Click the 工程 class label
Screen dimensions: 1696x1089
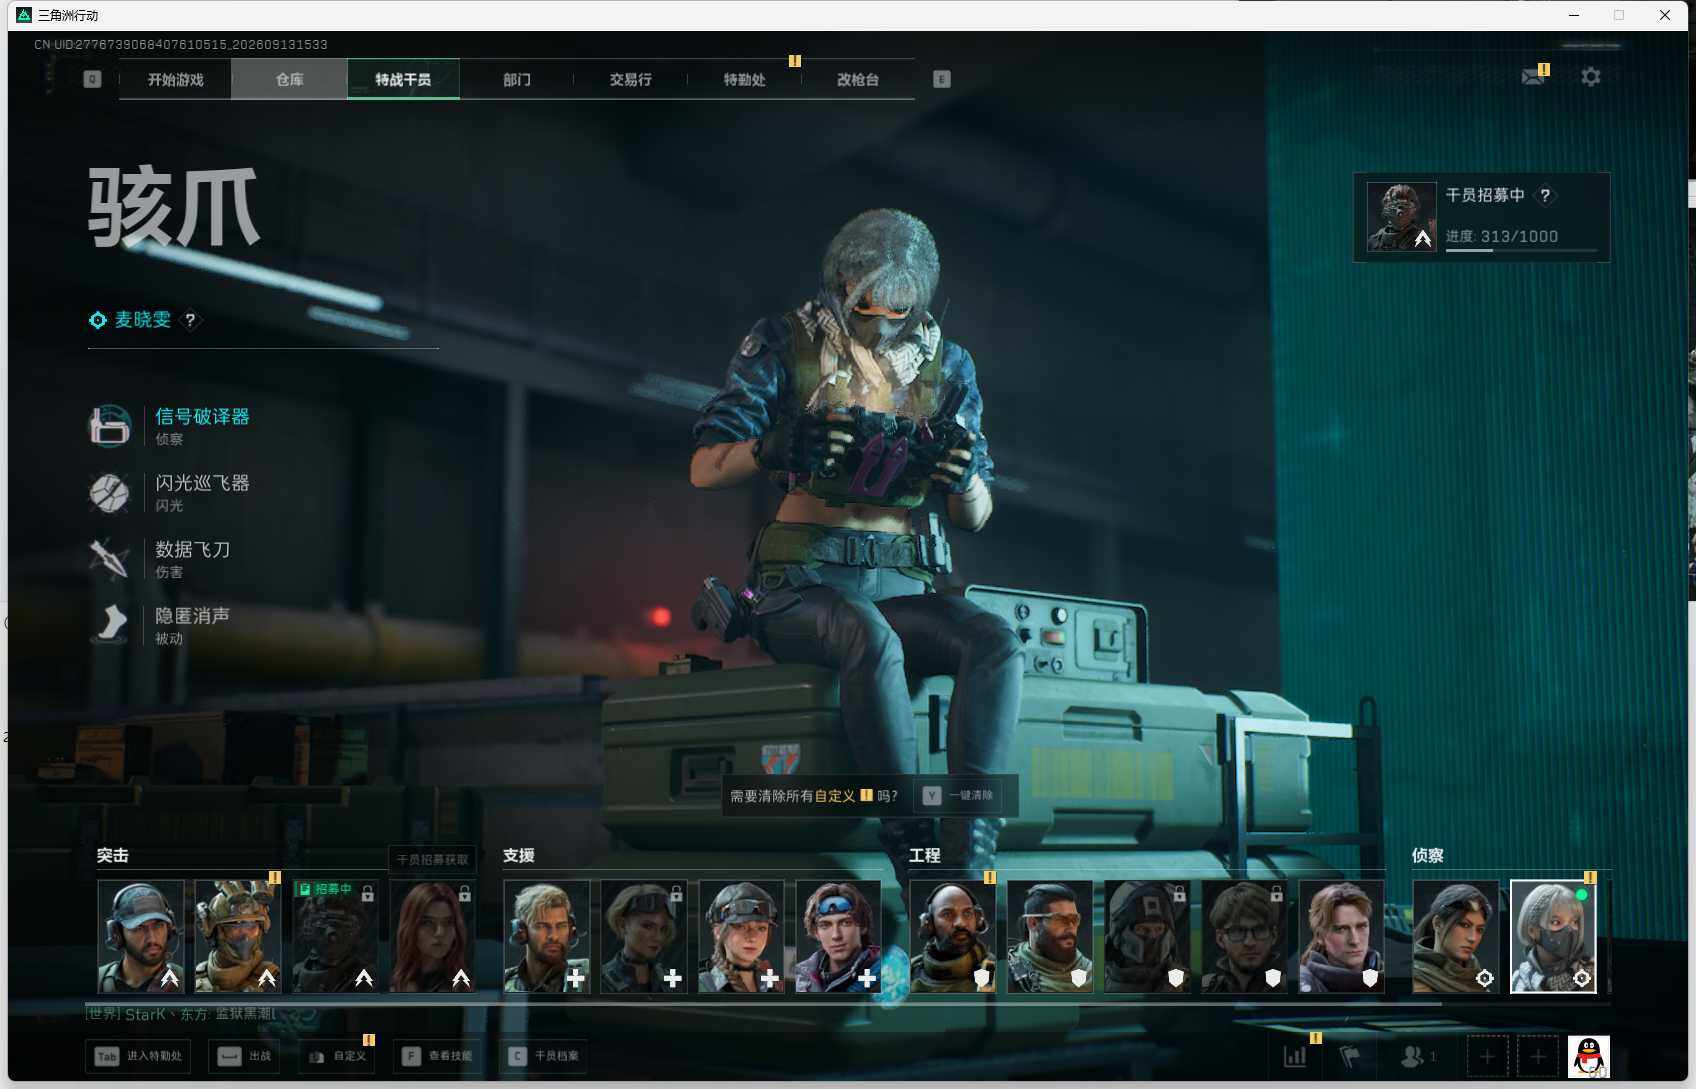click(x=924, y=856)
